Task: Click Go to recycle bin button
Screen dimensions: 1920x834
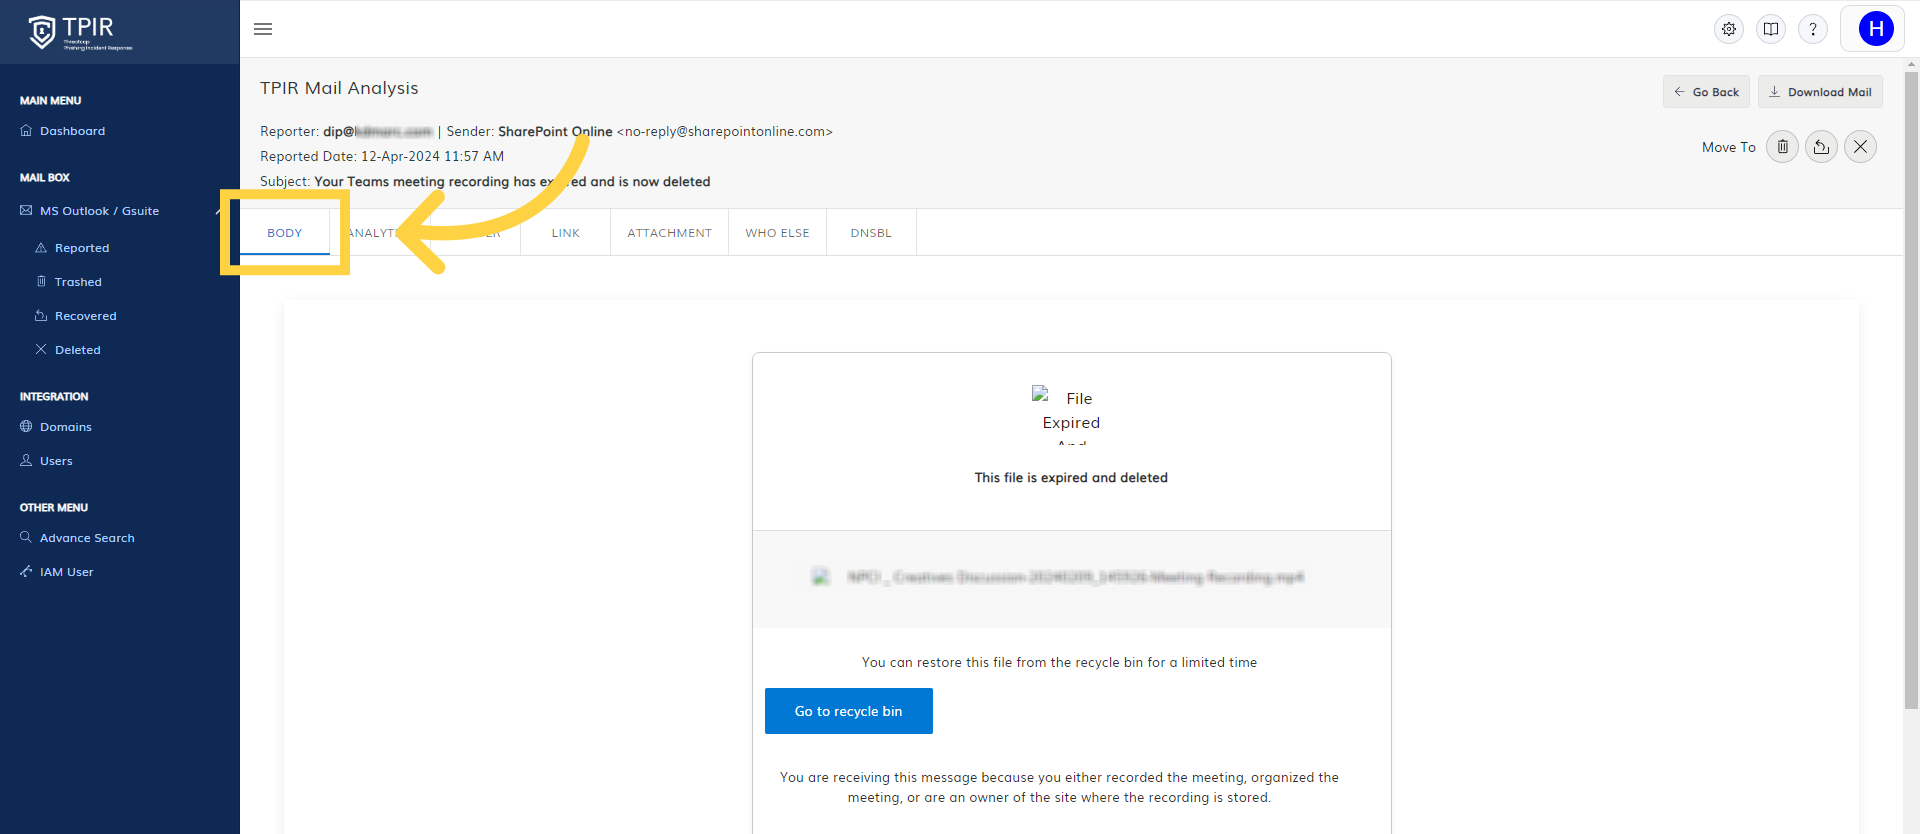Action: tap(849, 711)
